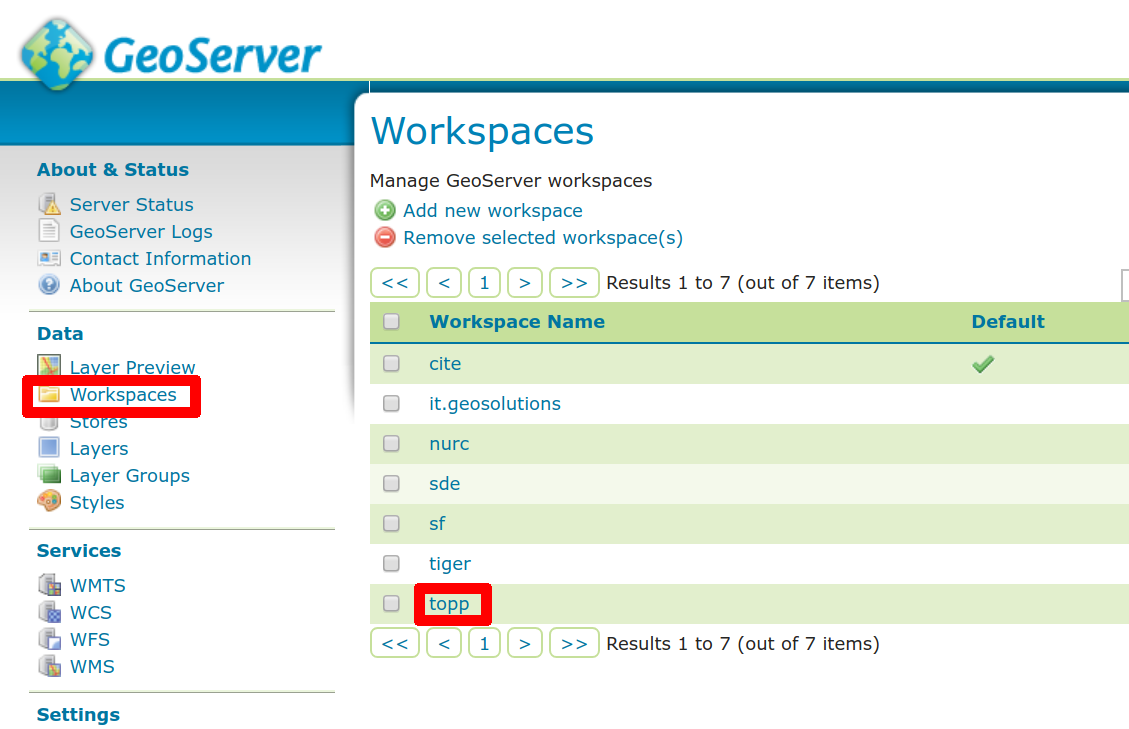The height and width of the screenshot is (729, 1129).
Task: Go to first page in top pager
Action: pyautogui.click(x=395, y=282)
